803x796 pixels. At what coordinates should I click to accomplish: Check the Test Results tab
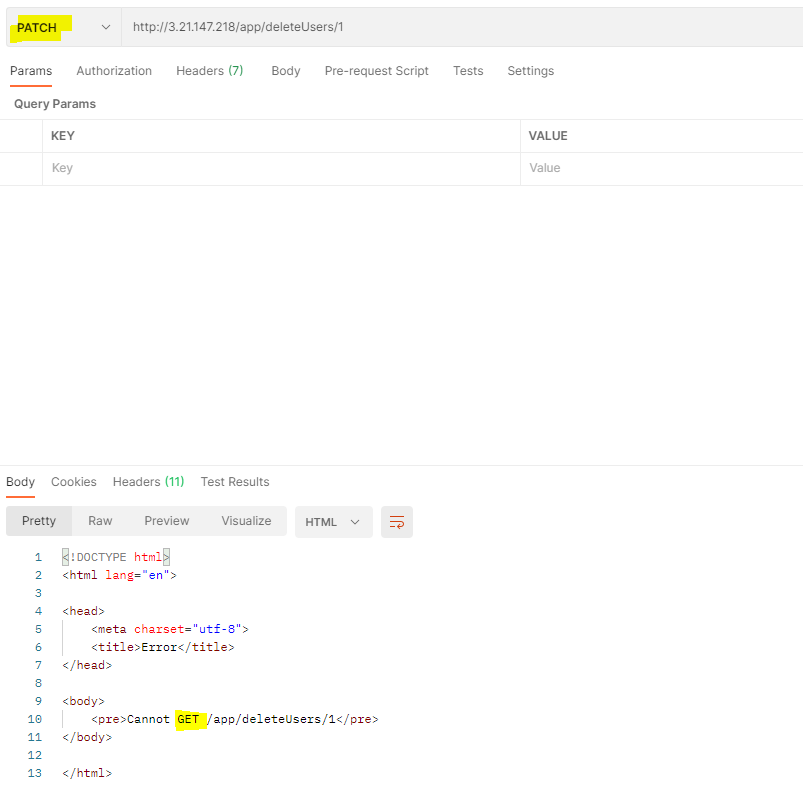click(x=234, y=481)
